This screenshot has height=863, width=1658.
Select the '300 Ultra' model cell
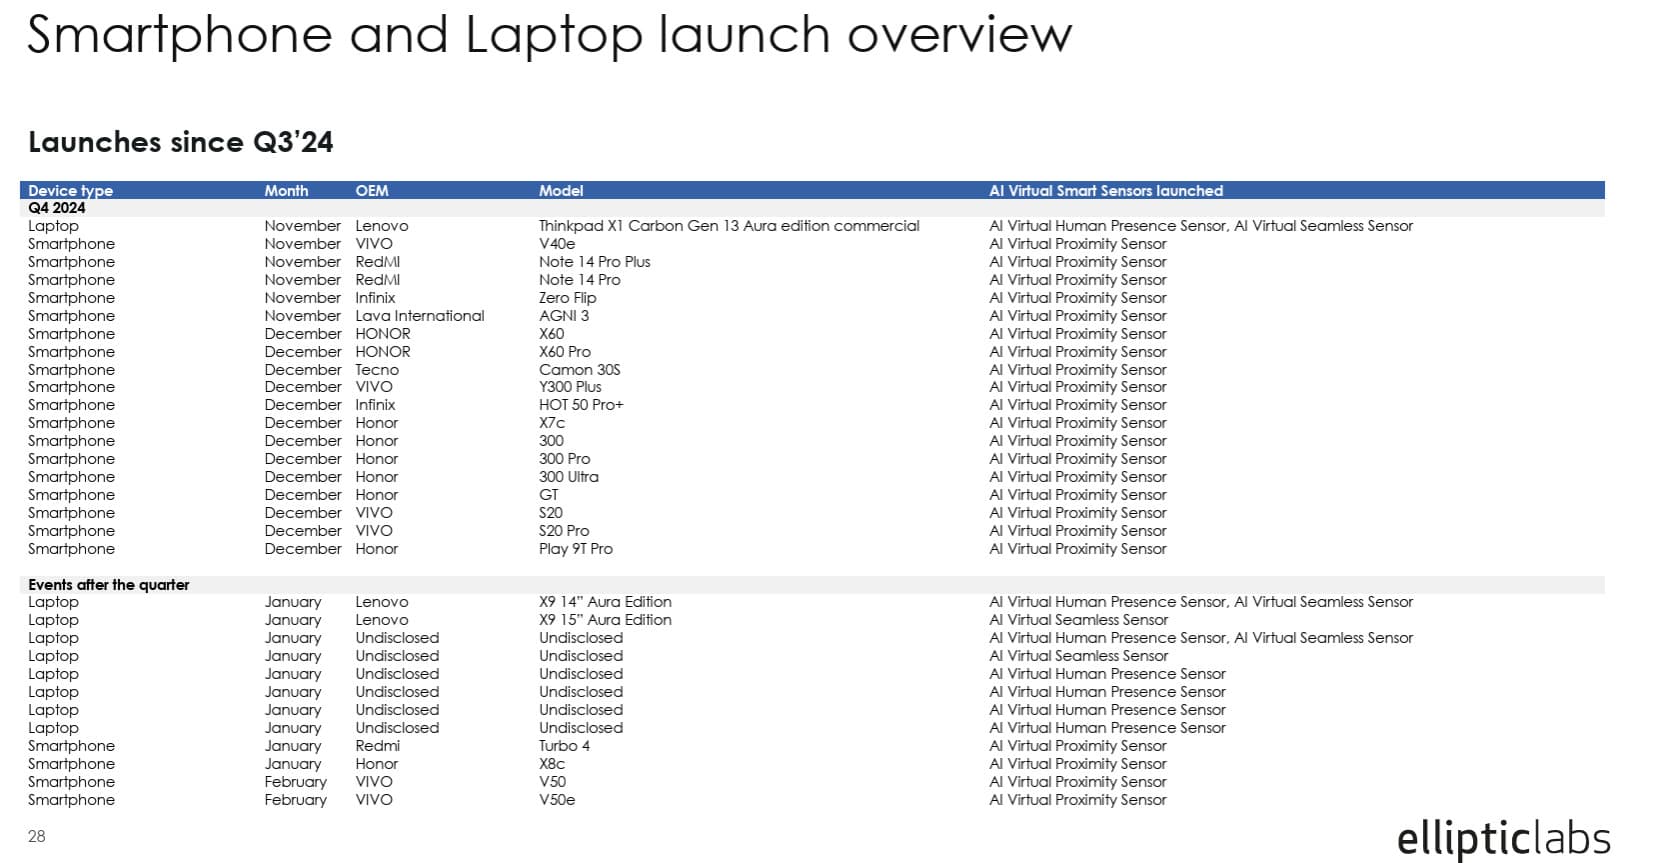(x=569, y=477)
